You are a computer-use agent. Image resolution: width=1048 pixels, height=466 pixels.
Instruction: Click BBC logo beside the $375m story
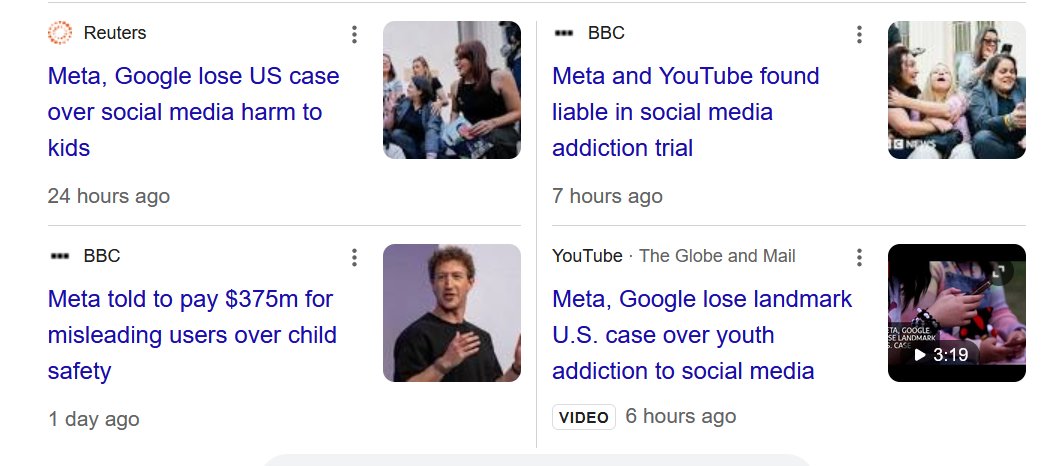click(60, 256)
